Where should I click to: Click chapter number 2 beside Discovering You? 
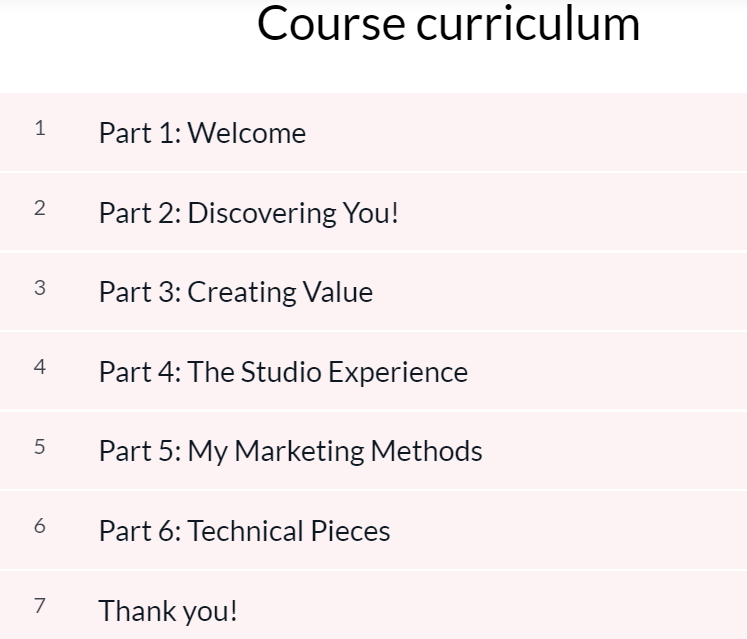[x=40, y=208]
